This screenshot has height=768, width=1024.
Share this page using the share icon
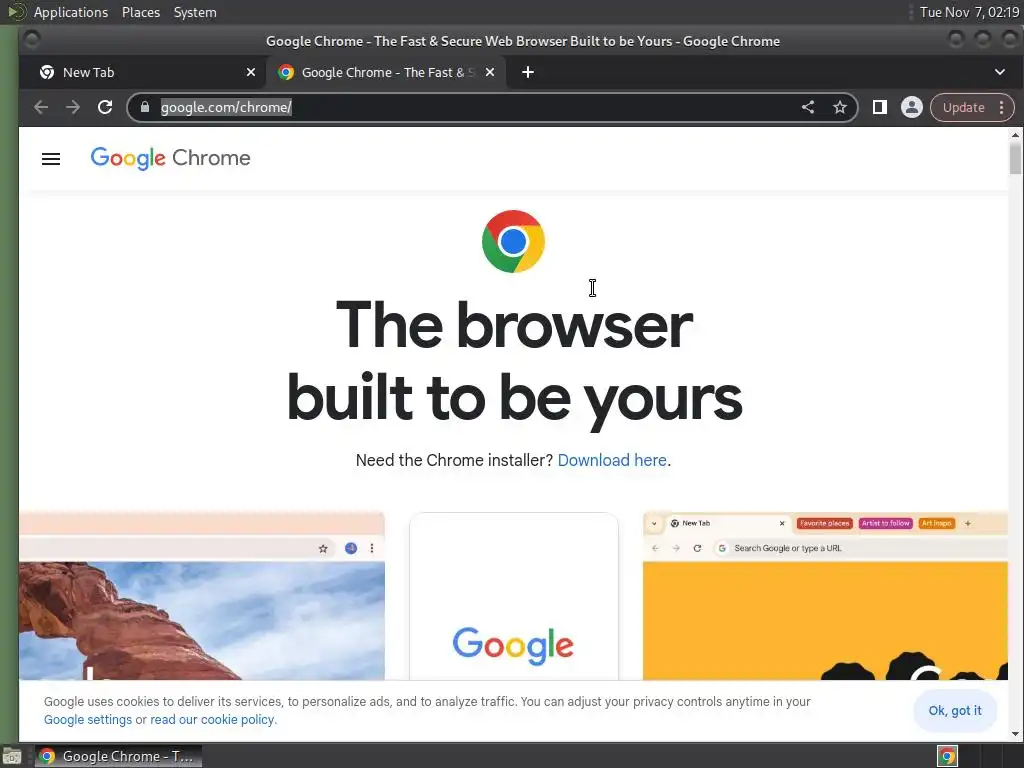[x=808, y=107]
